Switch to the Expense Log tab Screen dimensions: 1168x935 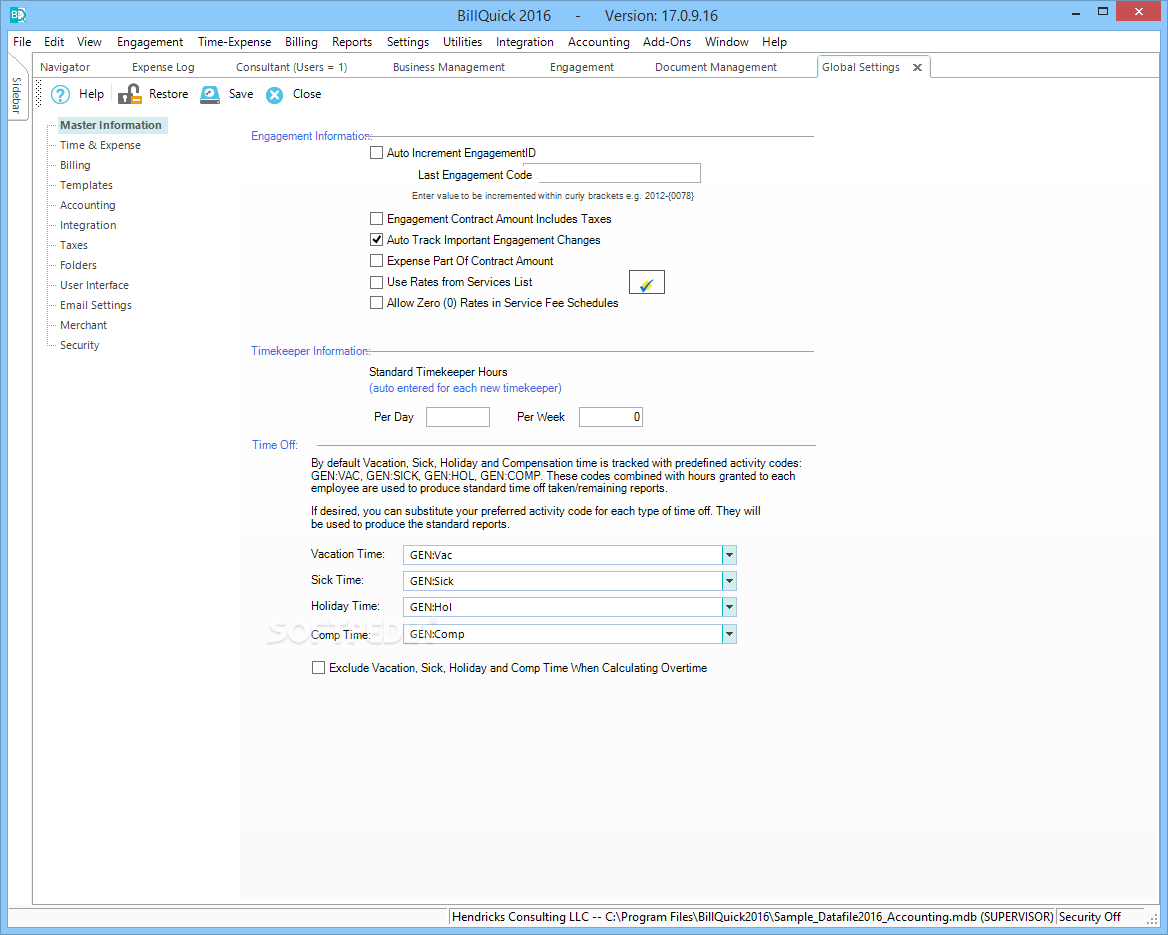coord(163,67)
